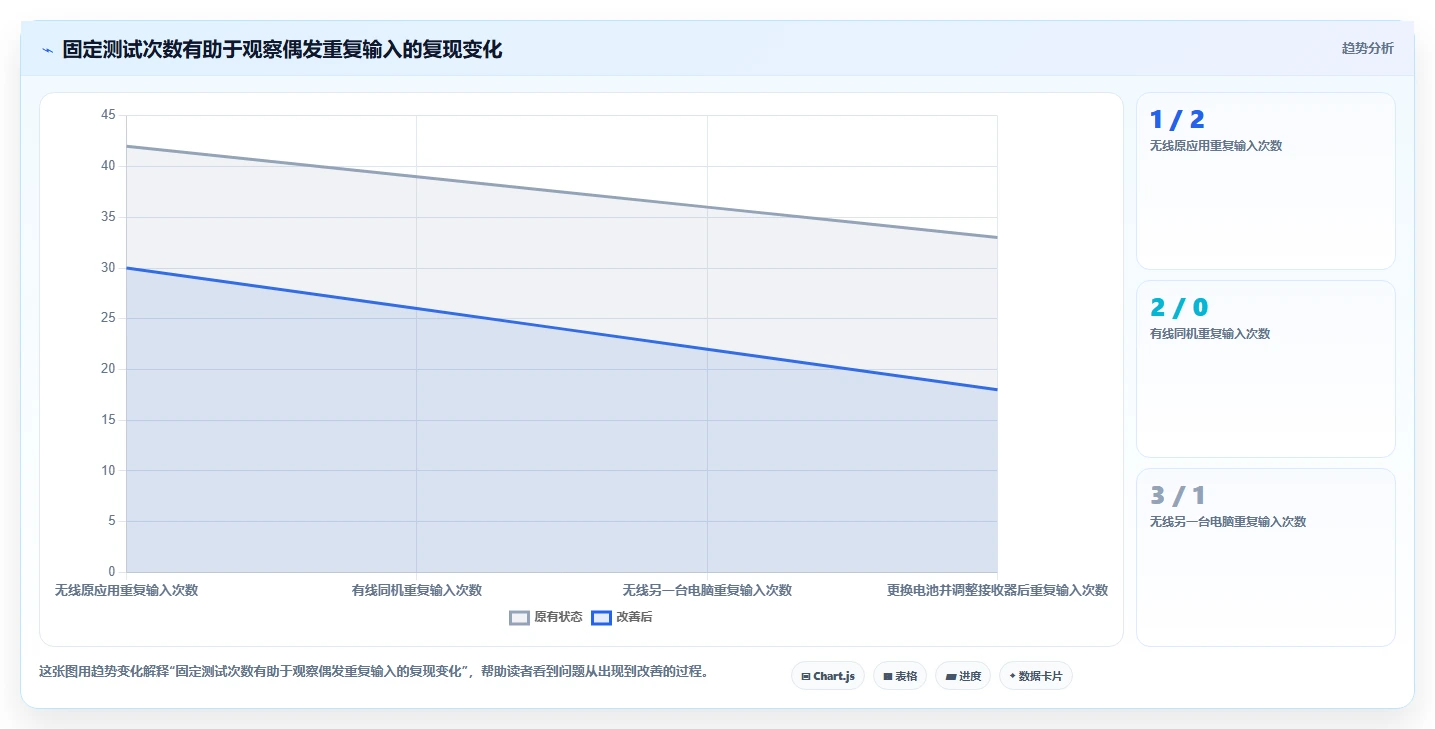Select the 进度 tag label
The image size is (1435, 729).
click(970, 677)
